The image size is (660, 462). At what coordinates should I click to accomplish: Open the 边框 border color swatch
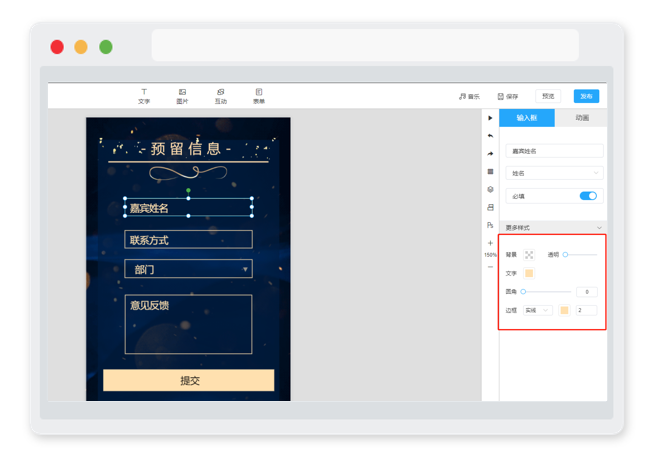pyautogui.click(x=564, y=310)
